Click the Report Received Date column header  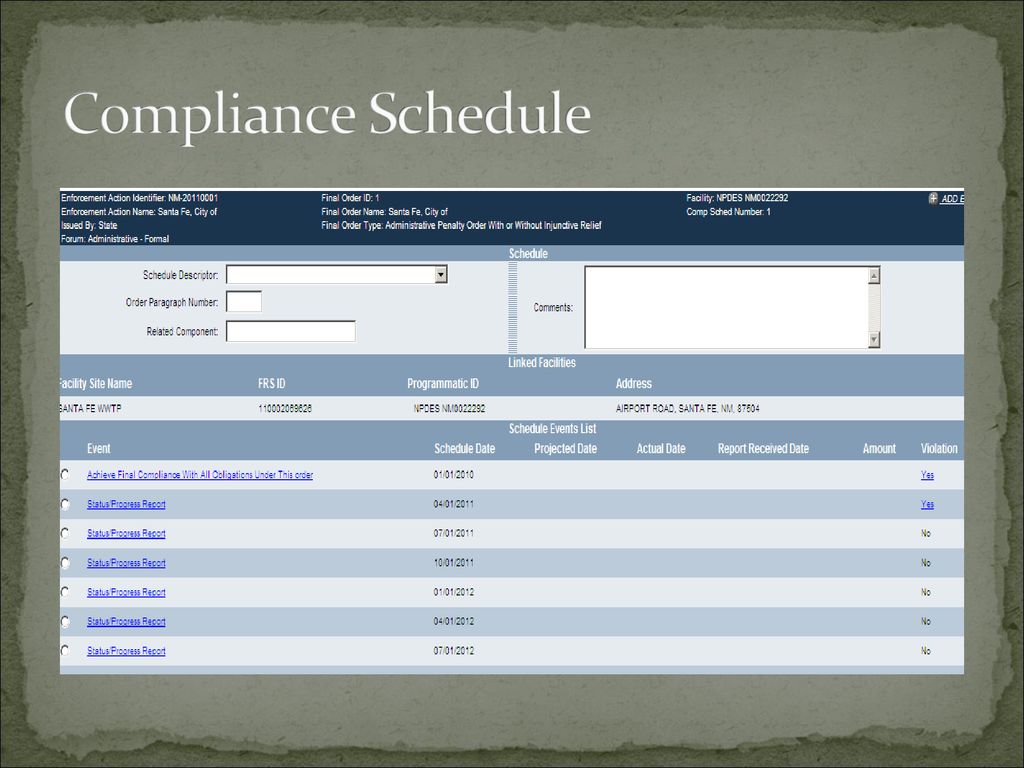click(763, 449)
